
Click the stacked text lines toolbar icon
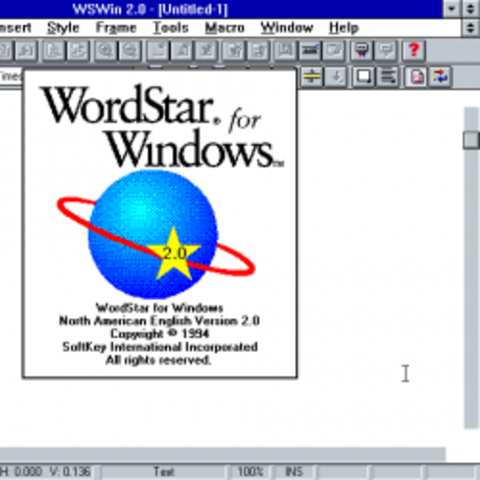pyautogui.click(x=387, y=77)
